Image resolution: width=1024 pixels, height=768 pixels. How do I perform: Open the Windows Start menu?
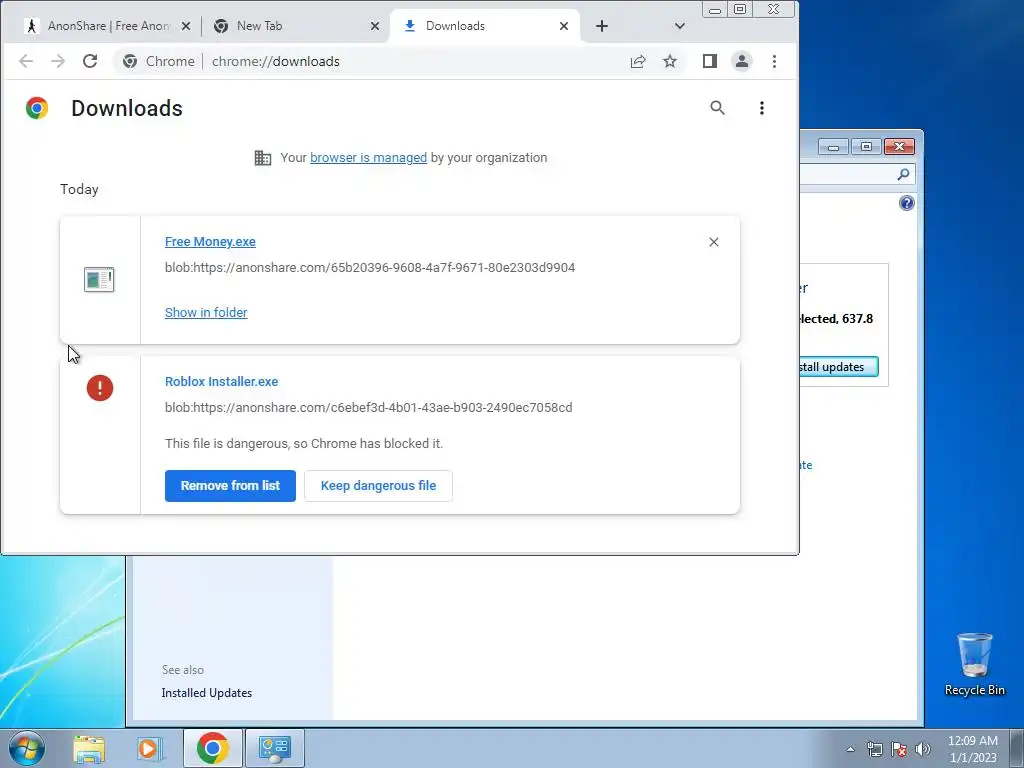[x=27, y=748]
